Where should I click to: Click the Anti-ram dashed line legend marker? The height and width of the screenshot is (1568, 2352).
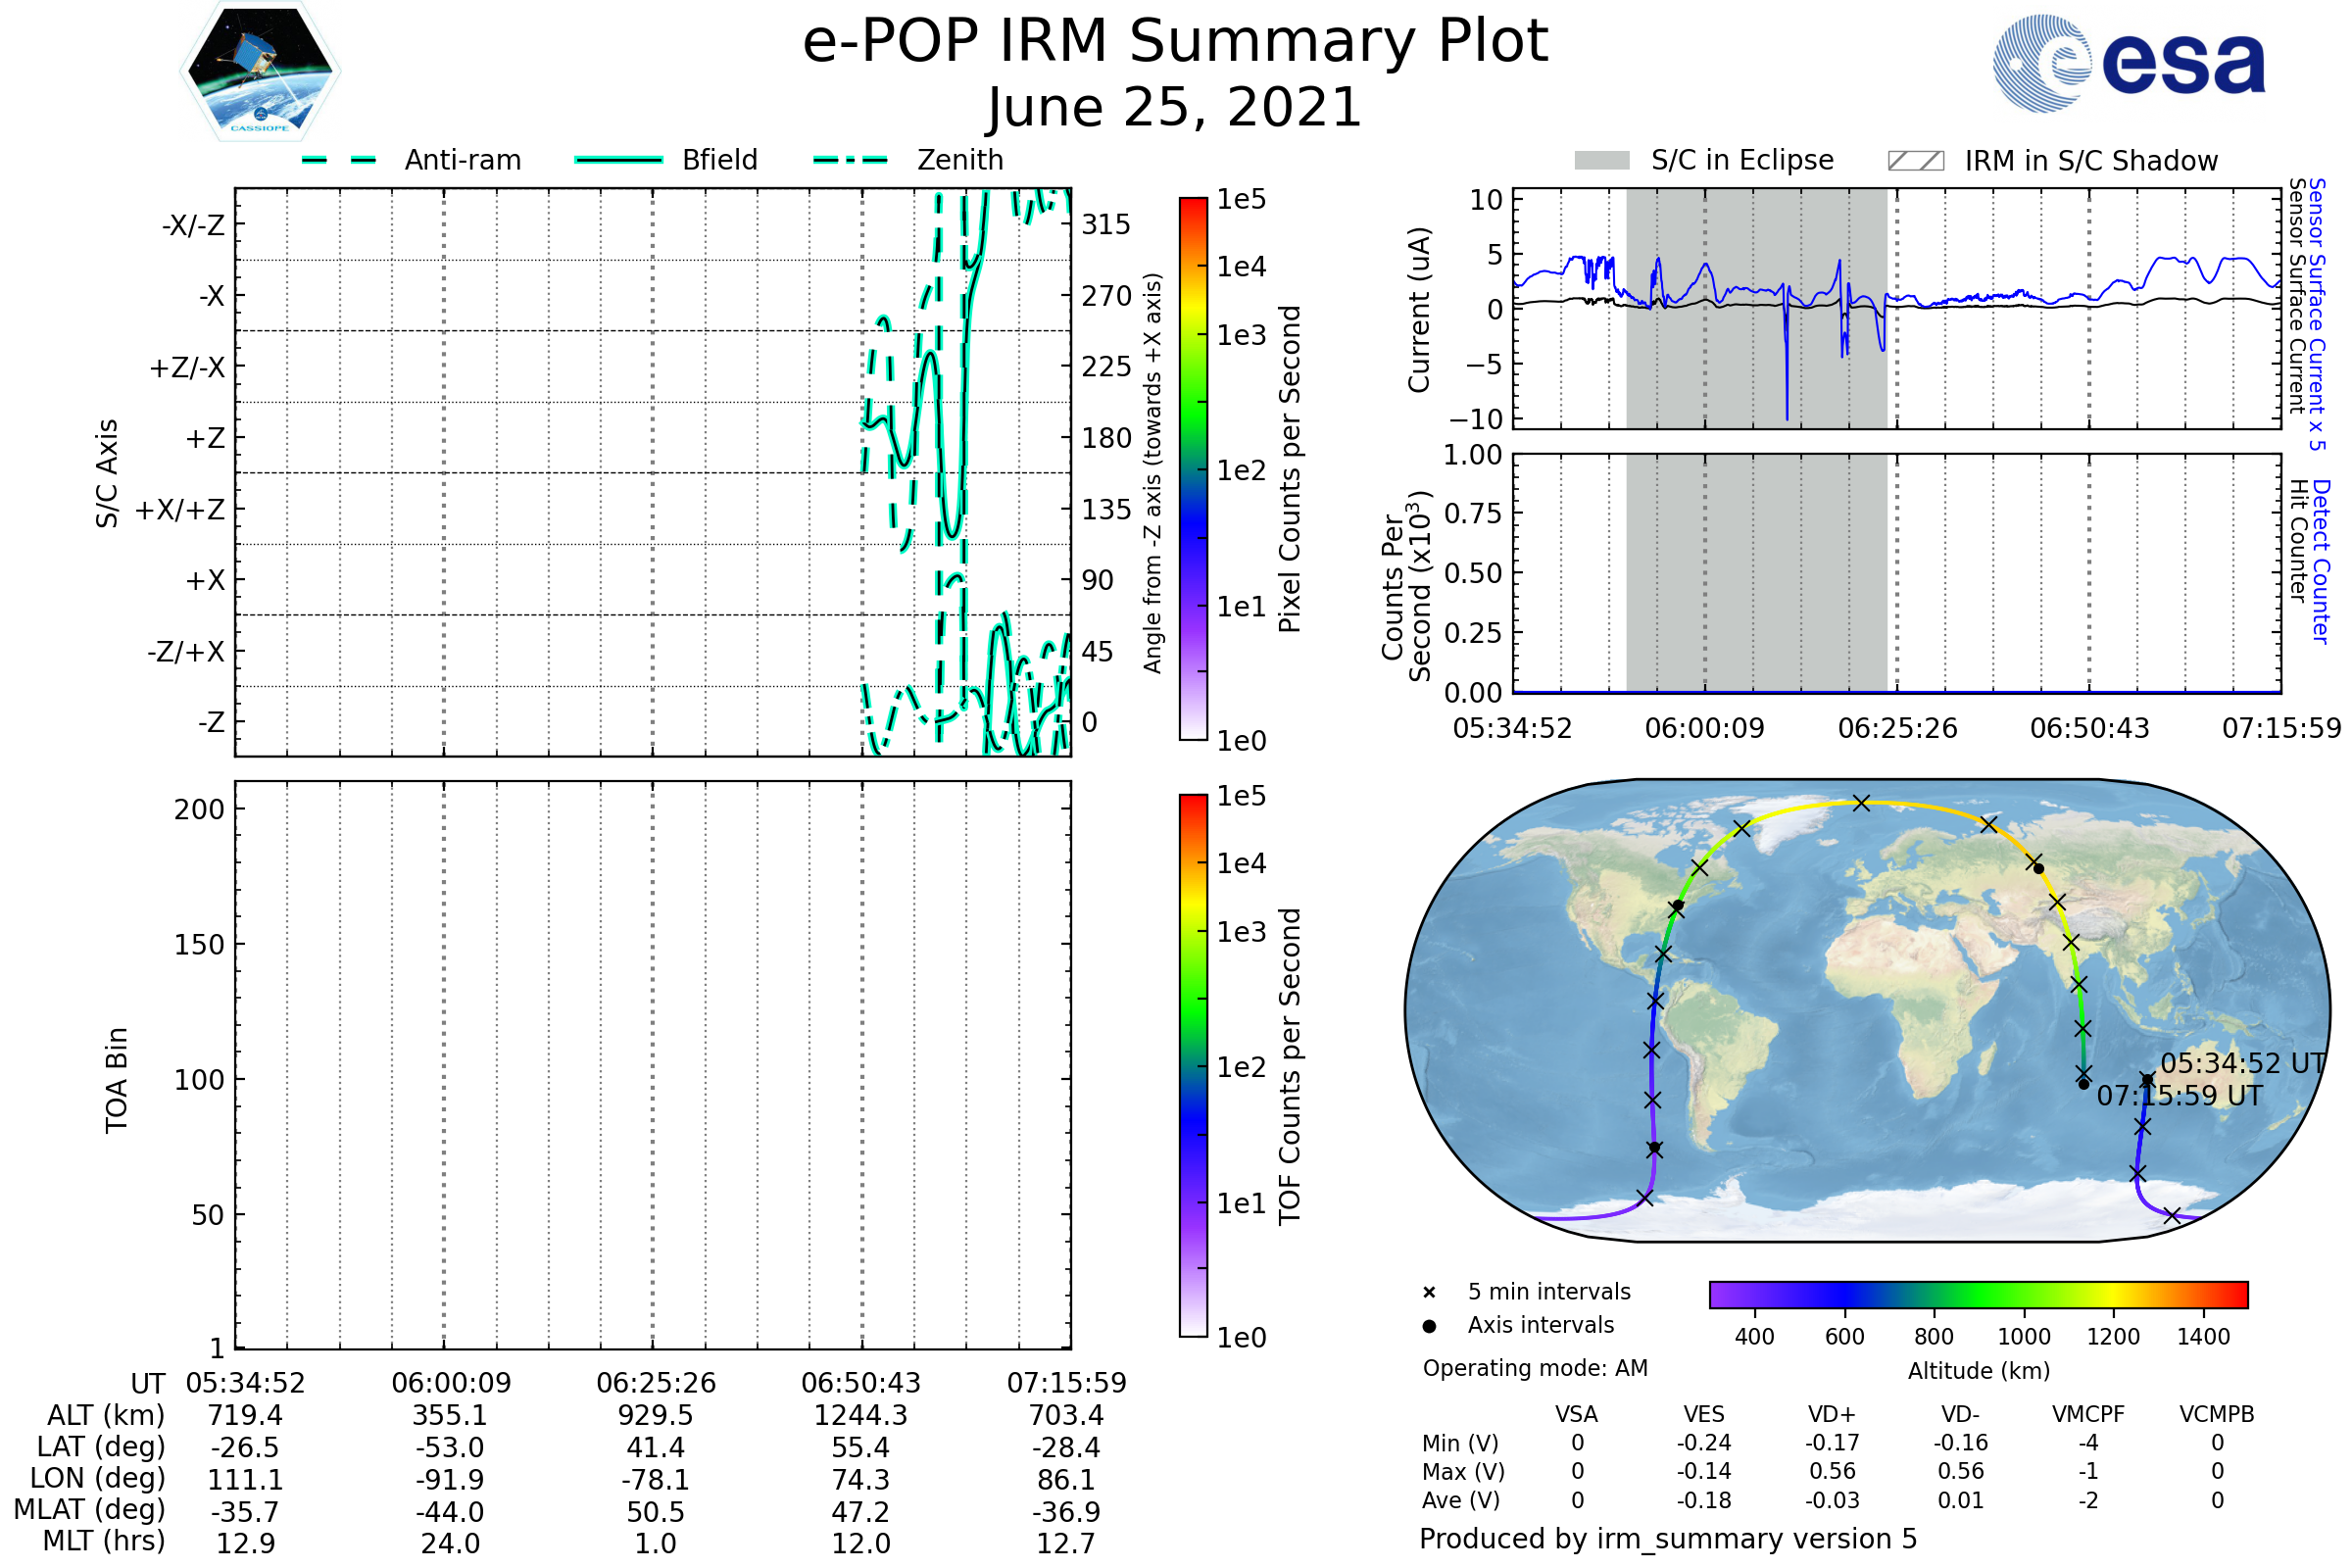[339, 160]
